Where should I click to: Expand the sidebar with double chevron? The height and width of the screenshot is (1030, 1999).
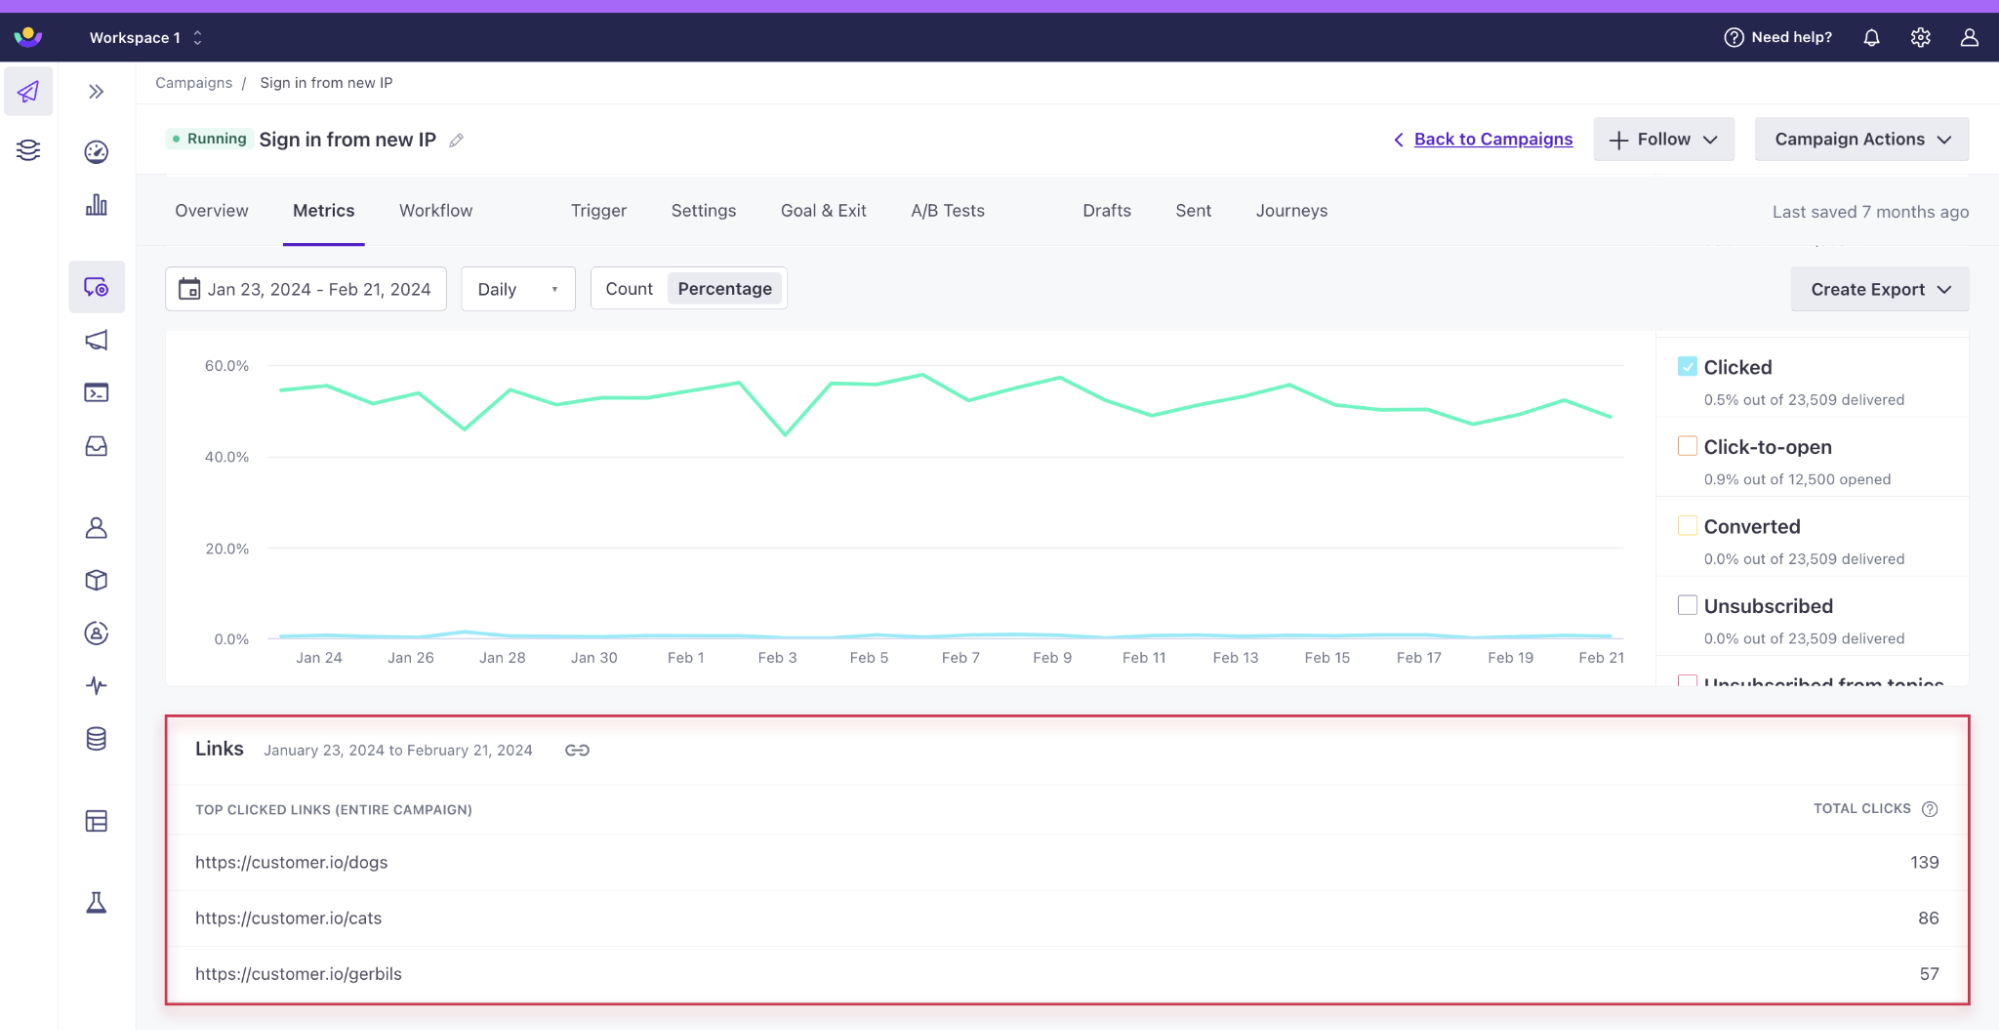[x=96, y=92]
